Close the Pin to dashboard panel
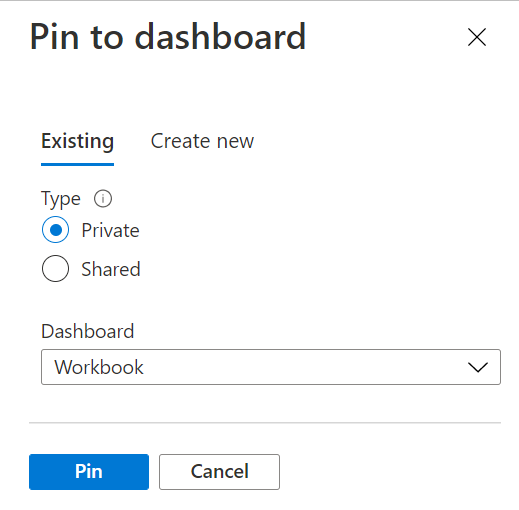 click(x=477, y=37)
